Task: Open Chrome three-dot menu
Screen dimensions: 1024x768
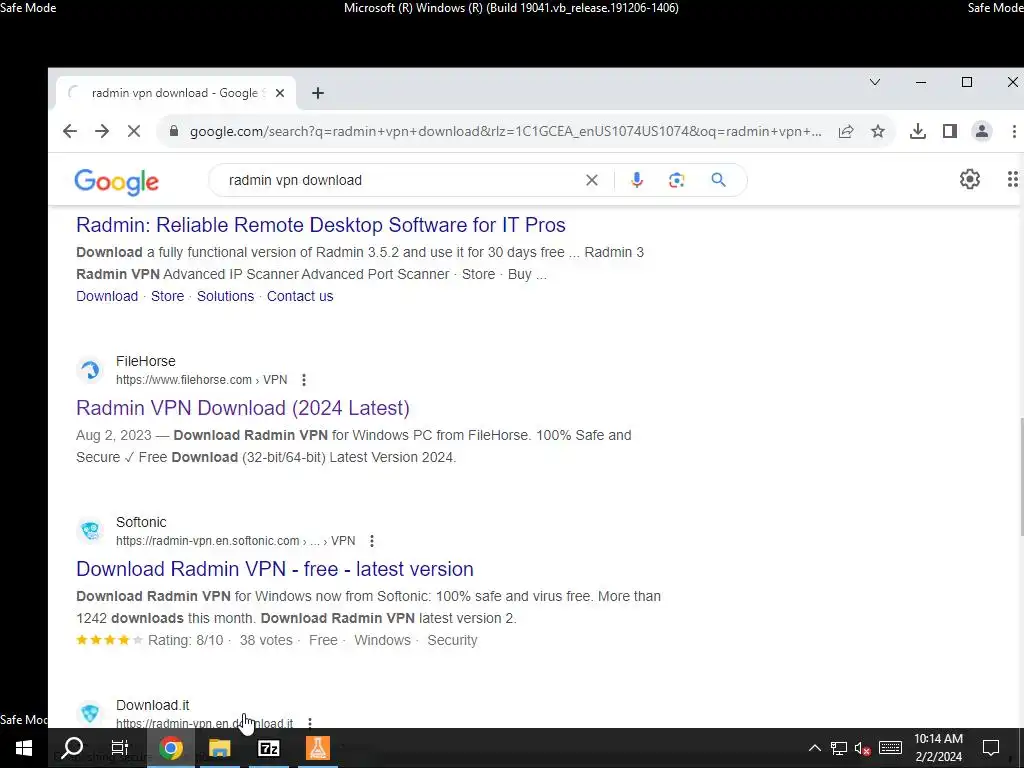Action: 1014,131
